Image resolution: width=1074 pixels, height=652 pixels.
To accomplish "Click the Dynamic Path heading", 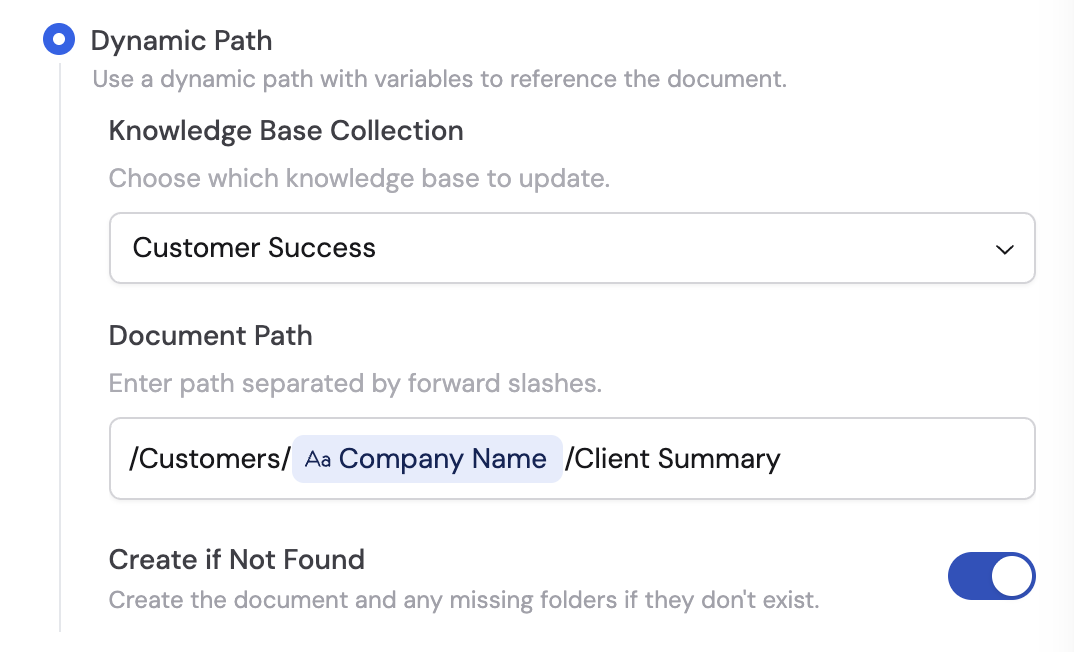I will click(x=182, y=41).
